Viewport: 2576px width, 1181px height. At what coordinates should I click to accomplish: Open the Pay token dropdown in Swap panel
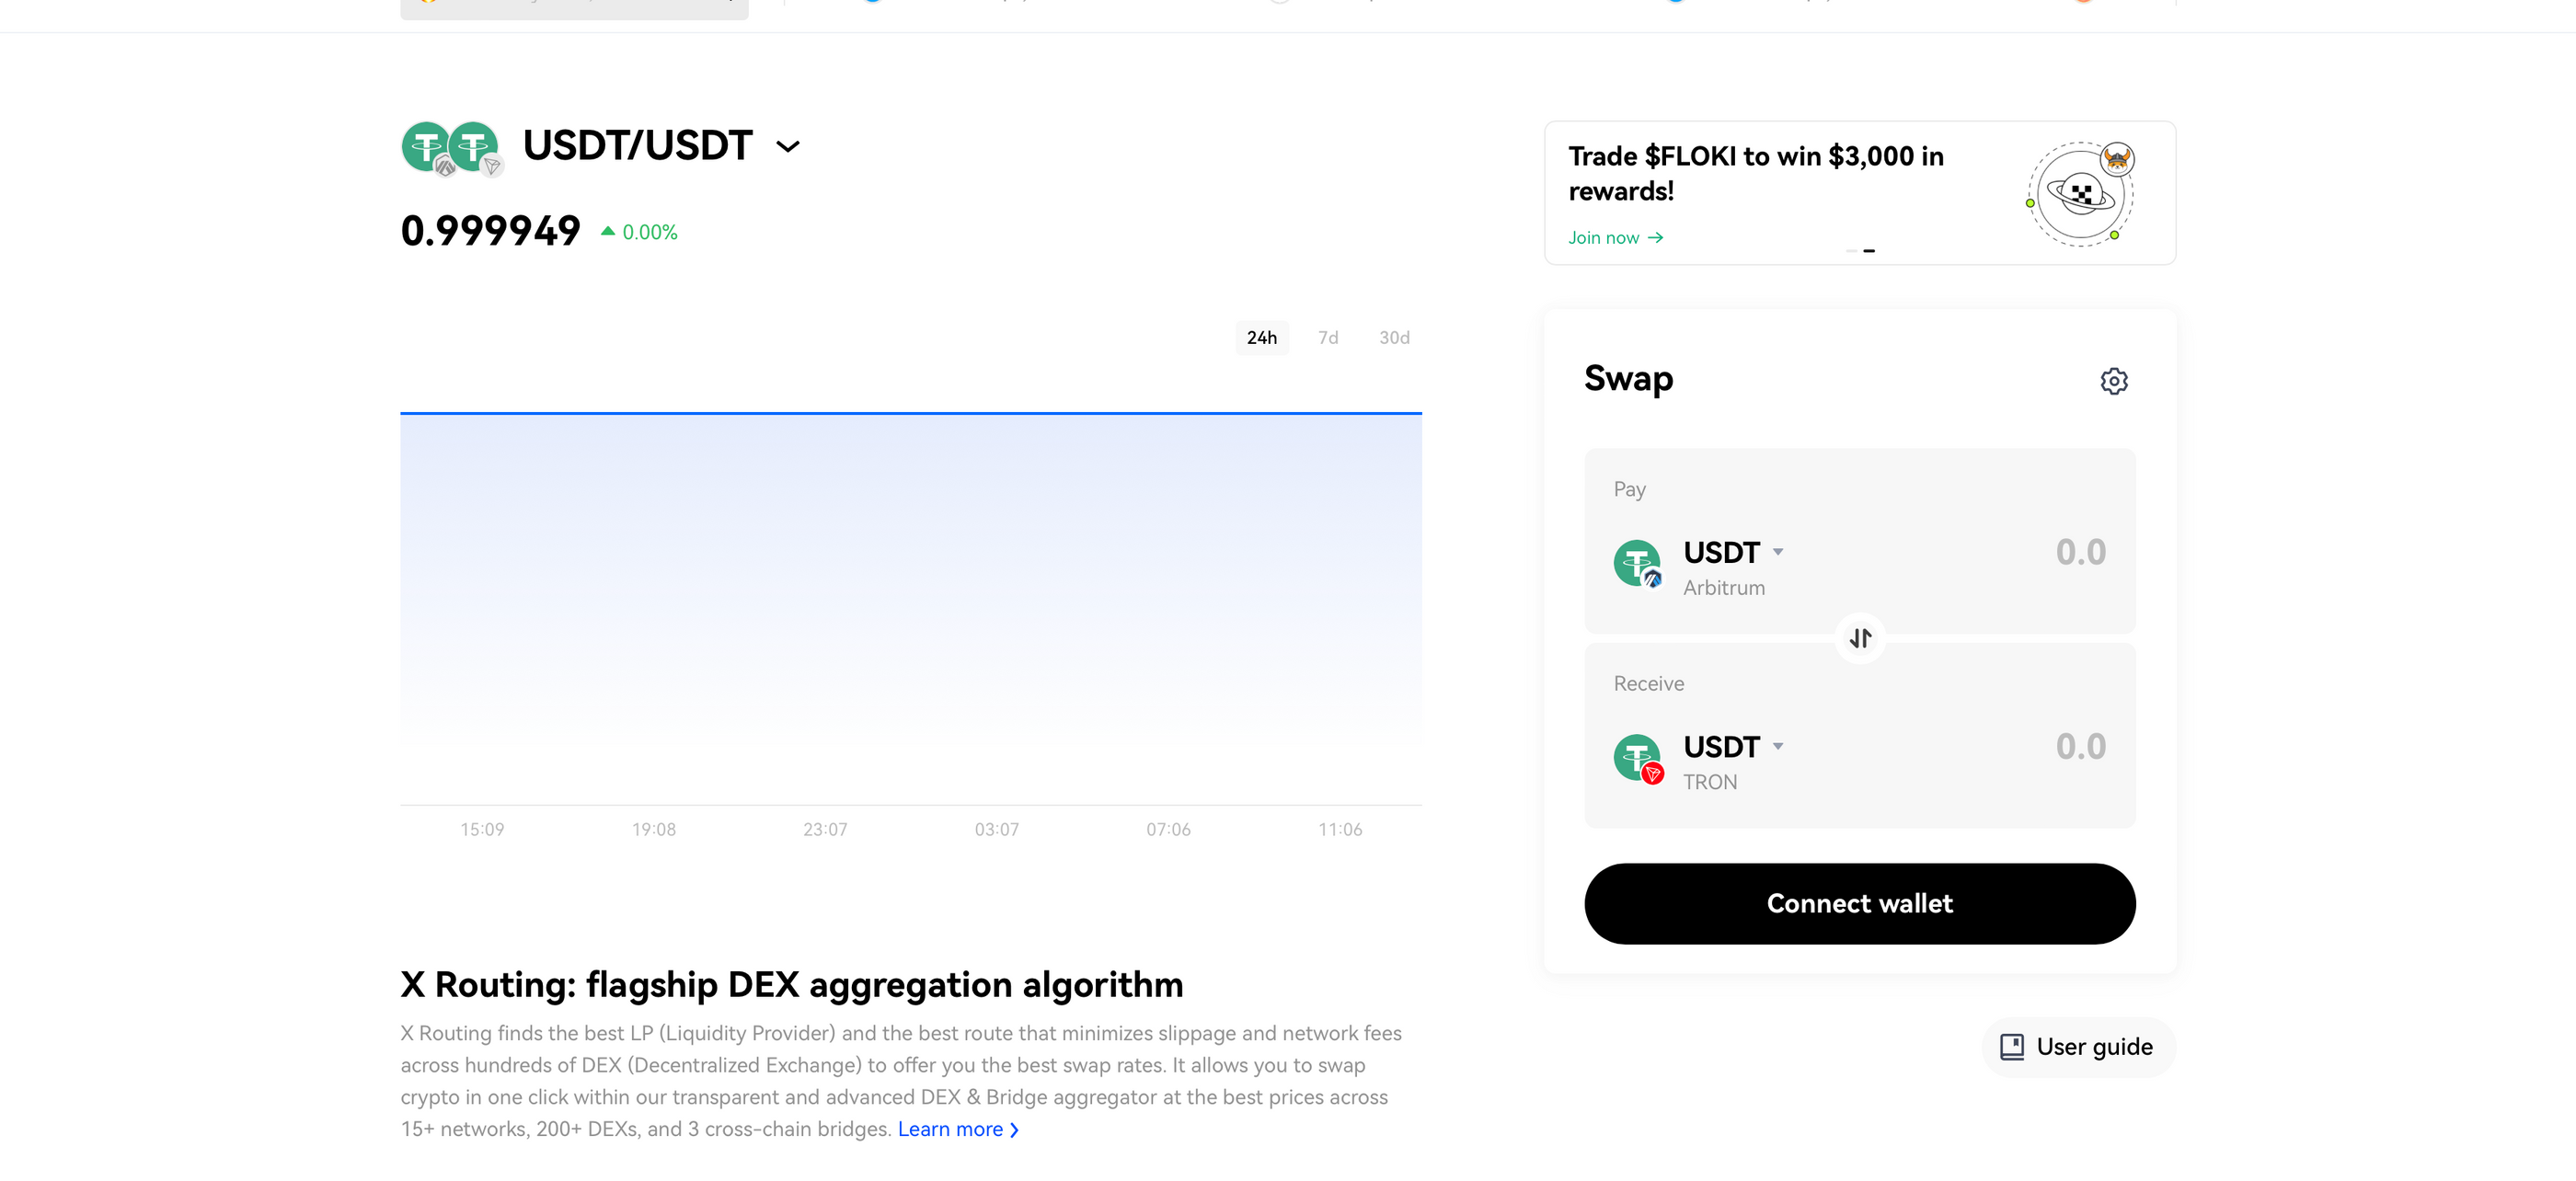tap(1778, 551)
